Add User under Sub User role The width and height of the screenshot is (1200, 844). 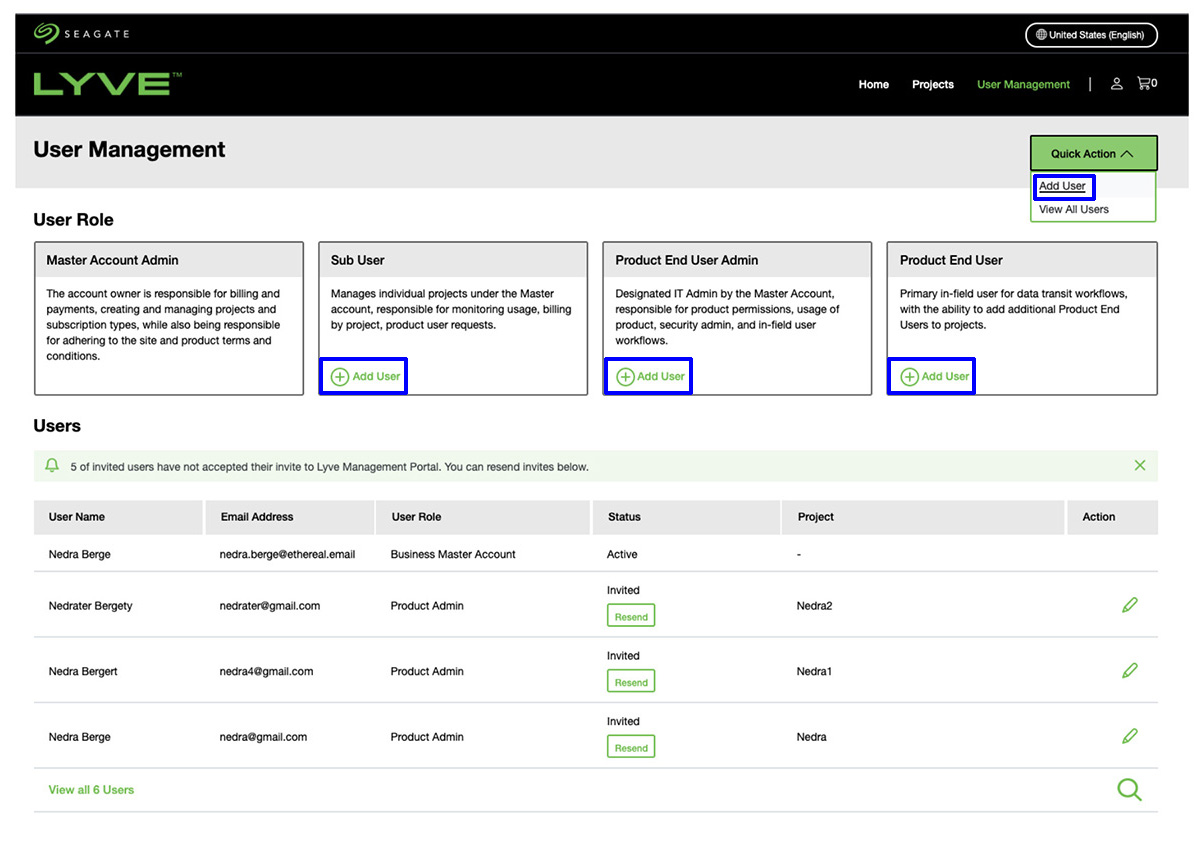click(366, 376)
